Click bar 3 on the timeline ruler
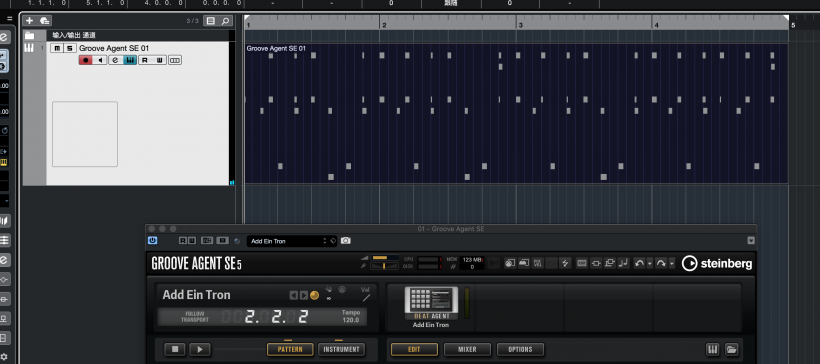The width and height of the screenshot is (820, 364). pyautogui.click(x=520, y=25)
